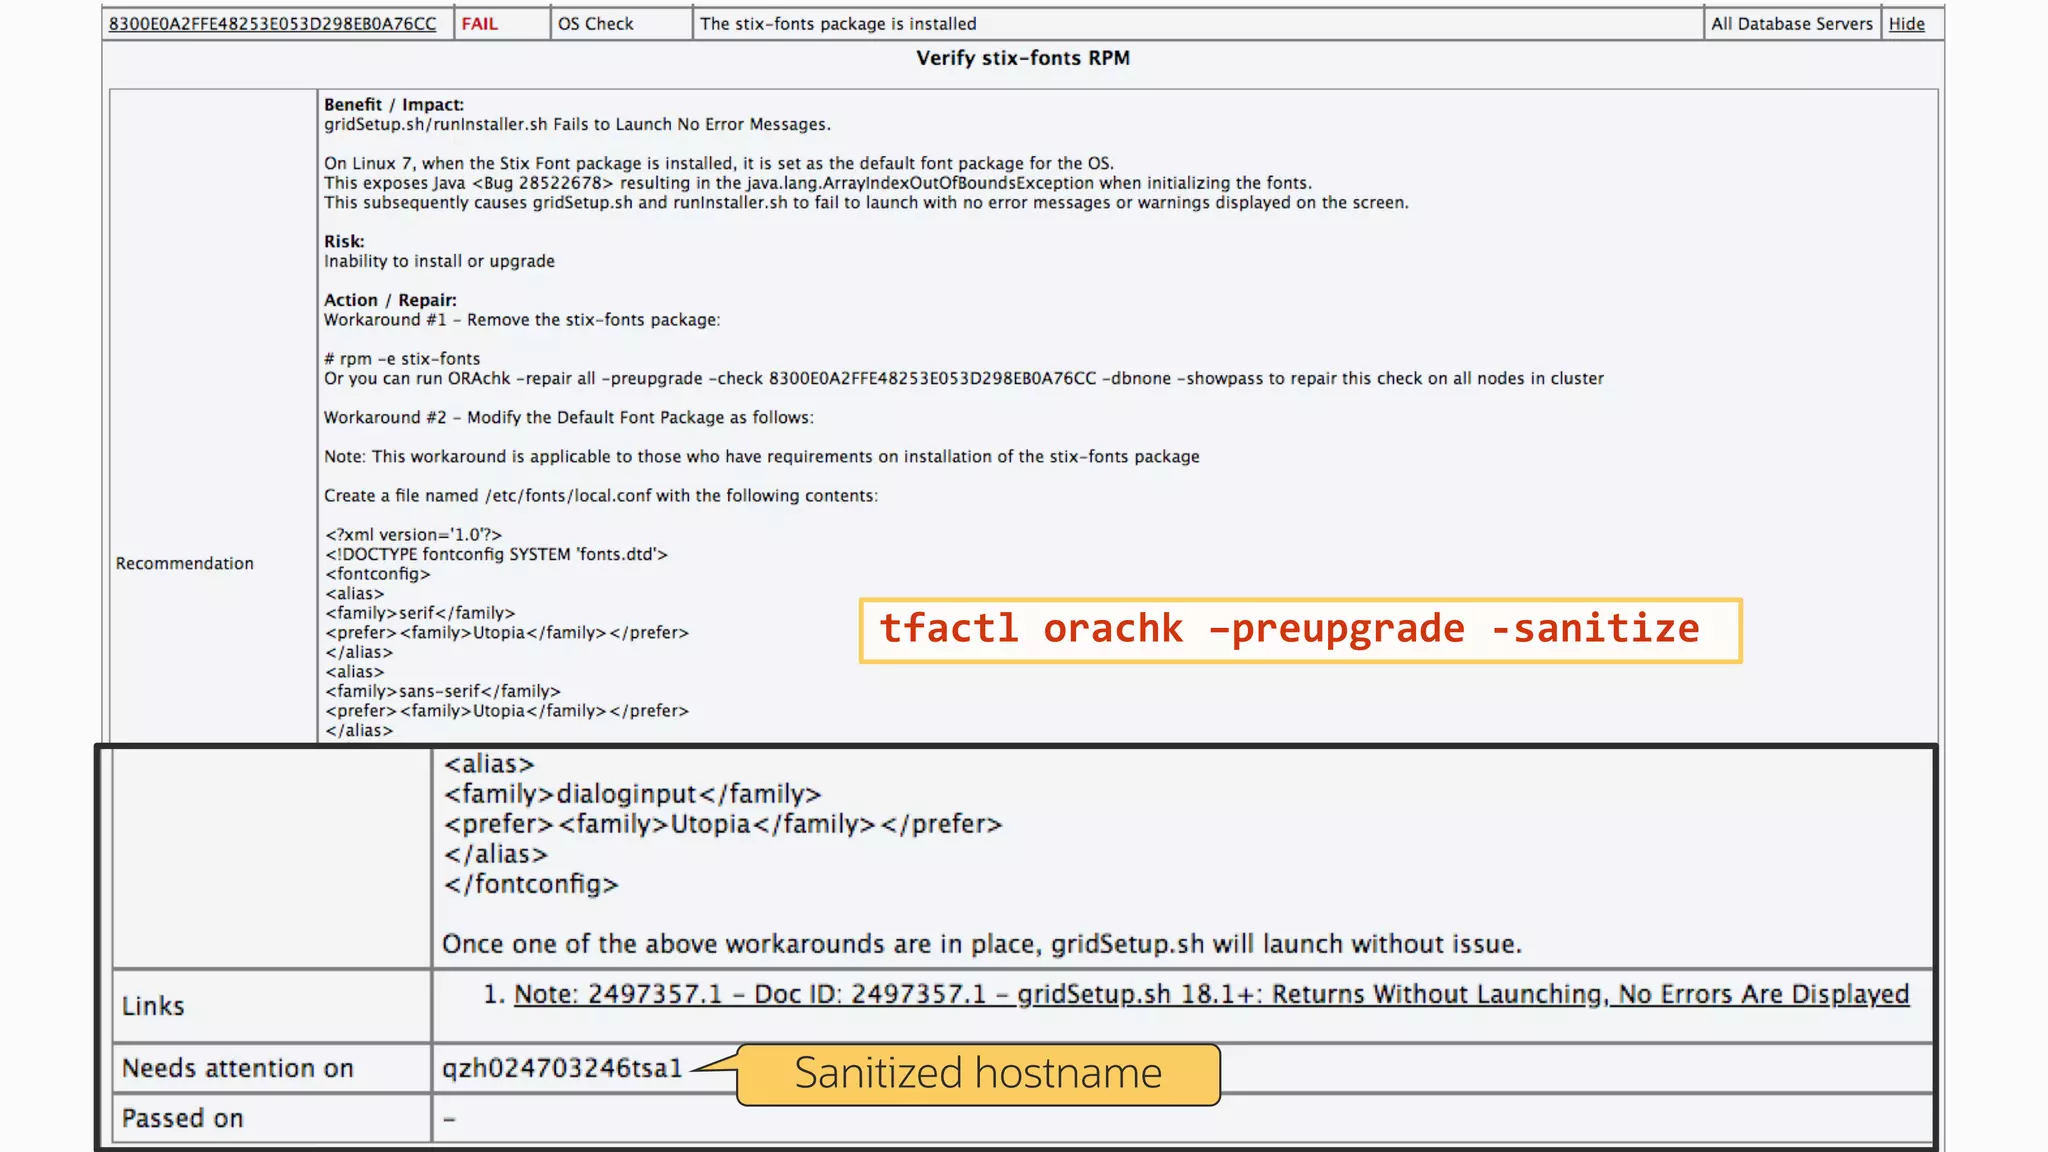Image resolution: width=2048 pixels, height=1152 pixels.
Task: Click 'Workaround #1 – Remove the stix-fonts package' line
Action: point(522,319)
